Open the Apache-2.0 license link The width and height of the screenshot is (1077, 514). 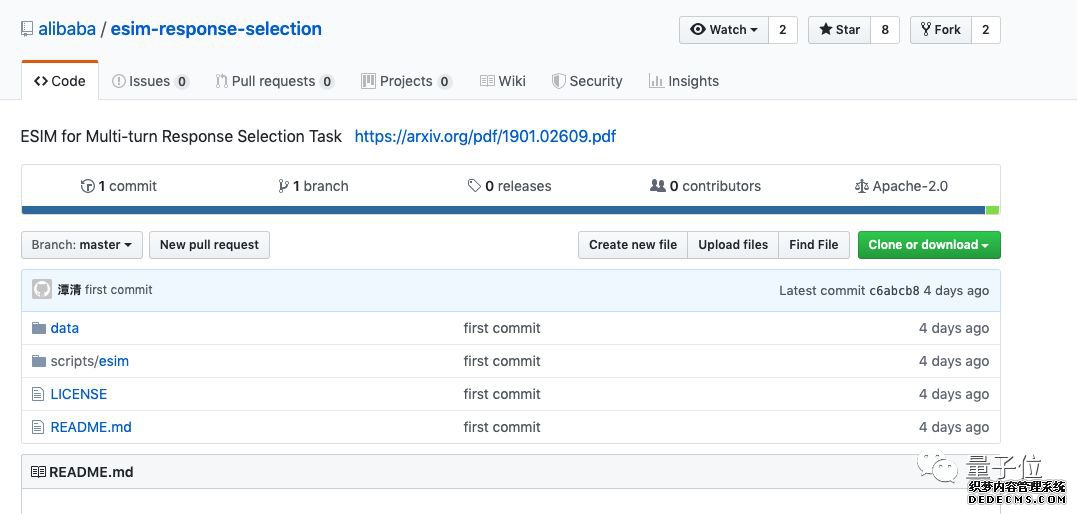pos(901,186)
